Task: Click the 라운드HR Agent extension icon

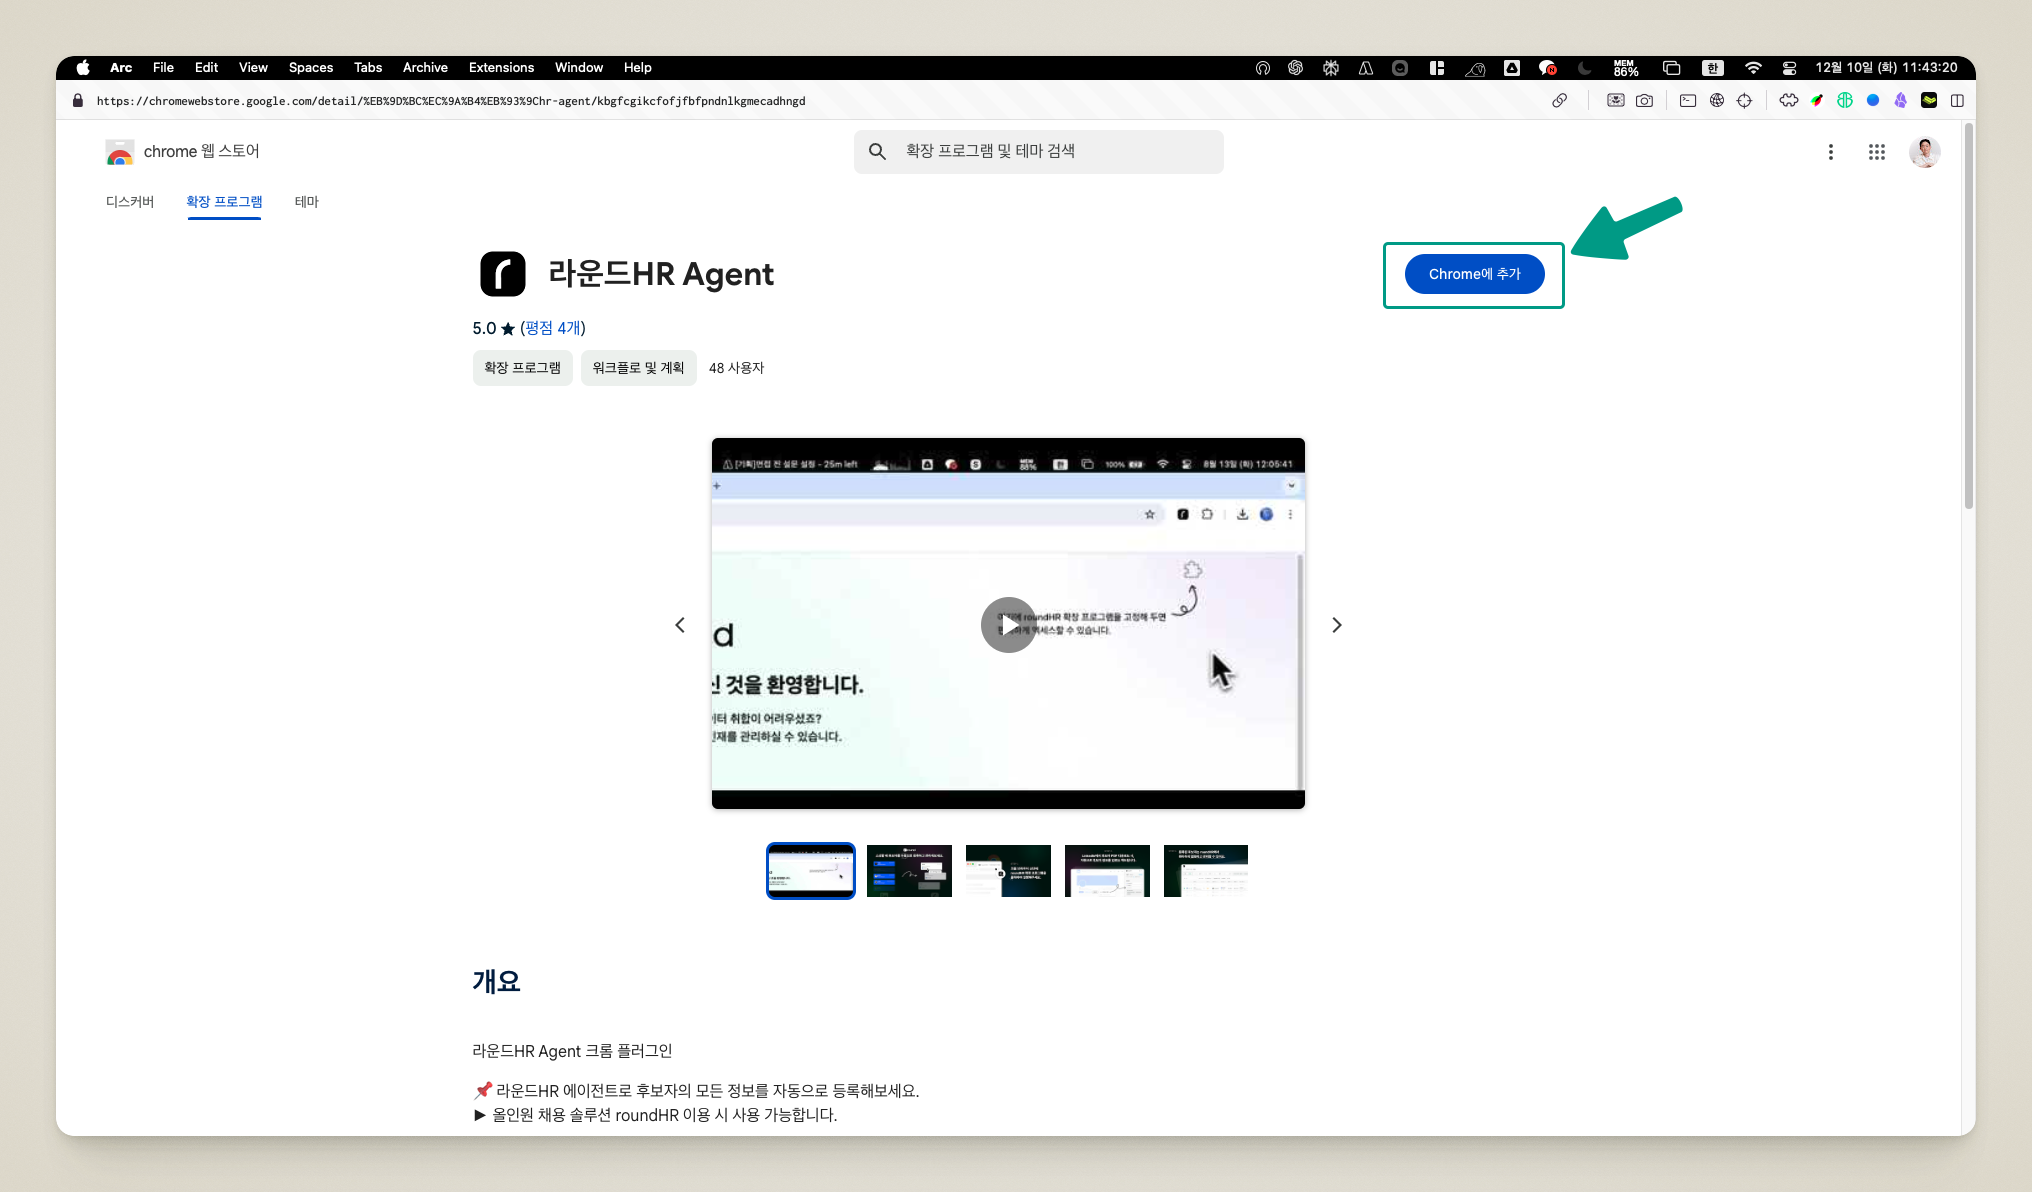Action: coord(502,274)
